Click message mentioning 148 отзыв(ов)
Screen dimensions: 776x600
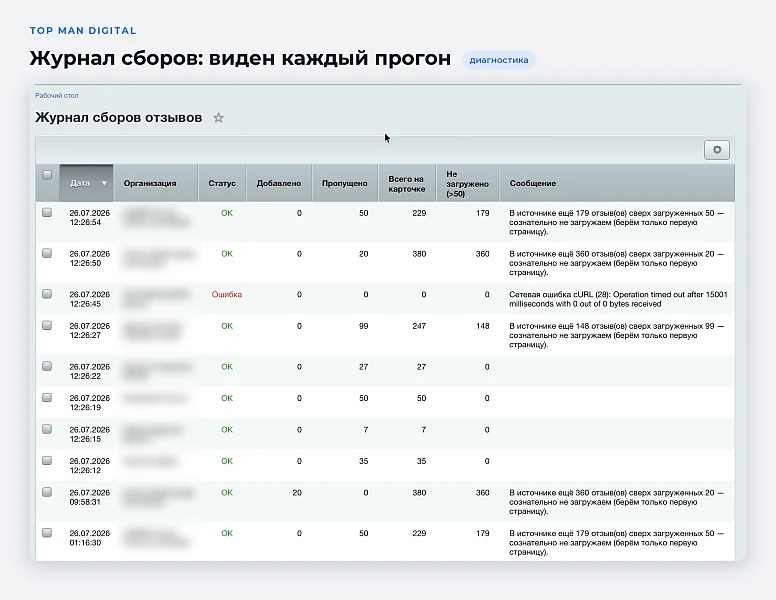[x=616, y=335]
